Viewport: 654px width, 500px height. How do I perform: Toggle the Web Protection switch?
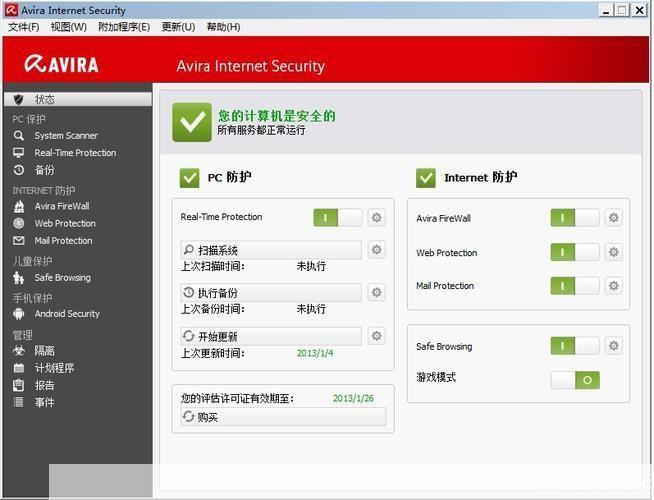click(575, 252)
